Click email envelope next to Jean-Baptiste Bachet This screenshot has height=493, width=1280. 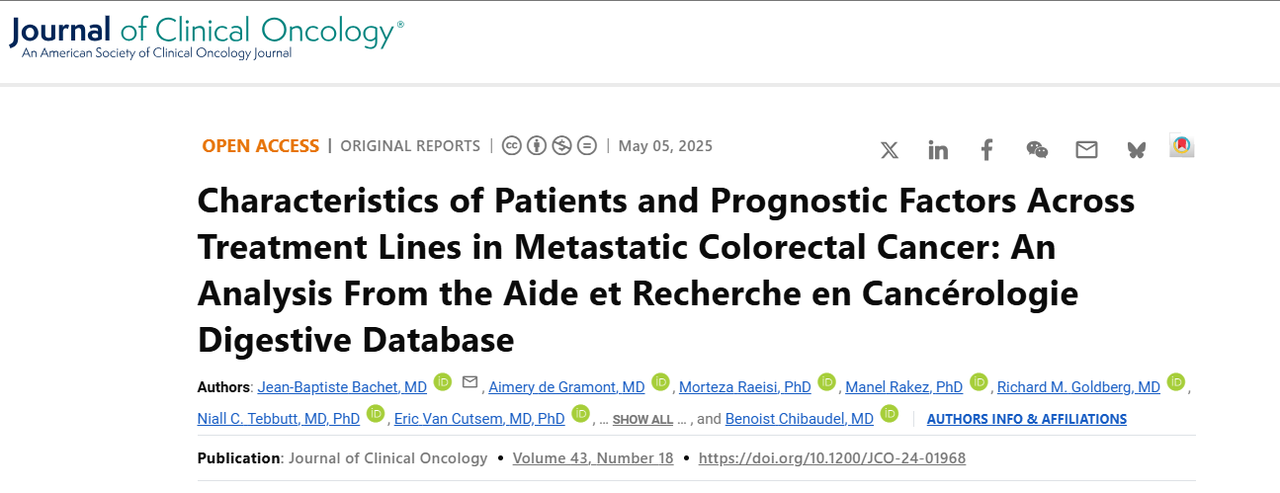click(470, 382)
